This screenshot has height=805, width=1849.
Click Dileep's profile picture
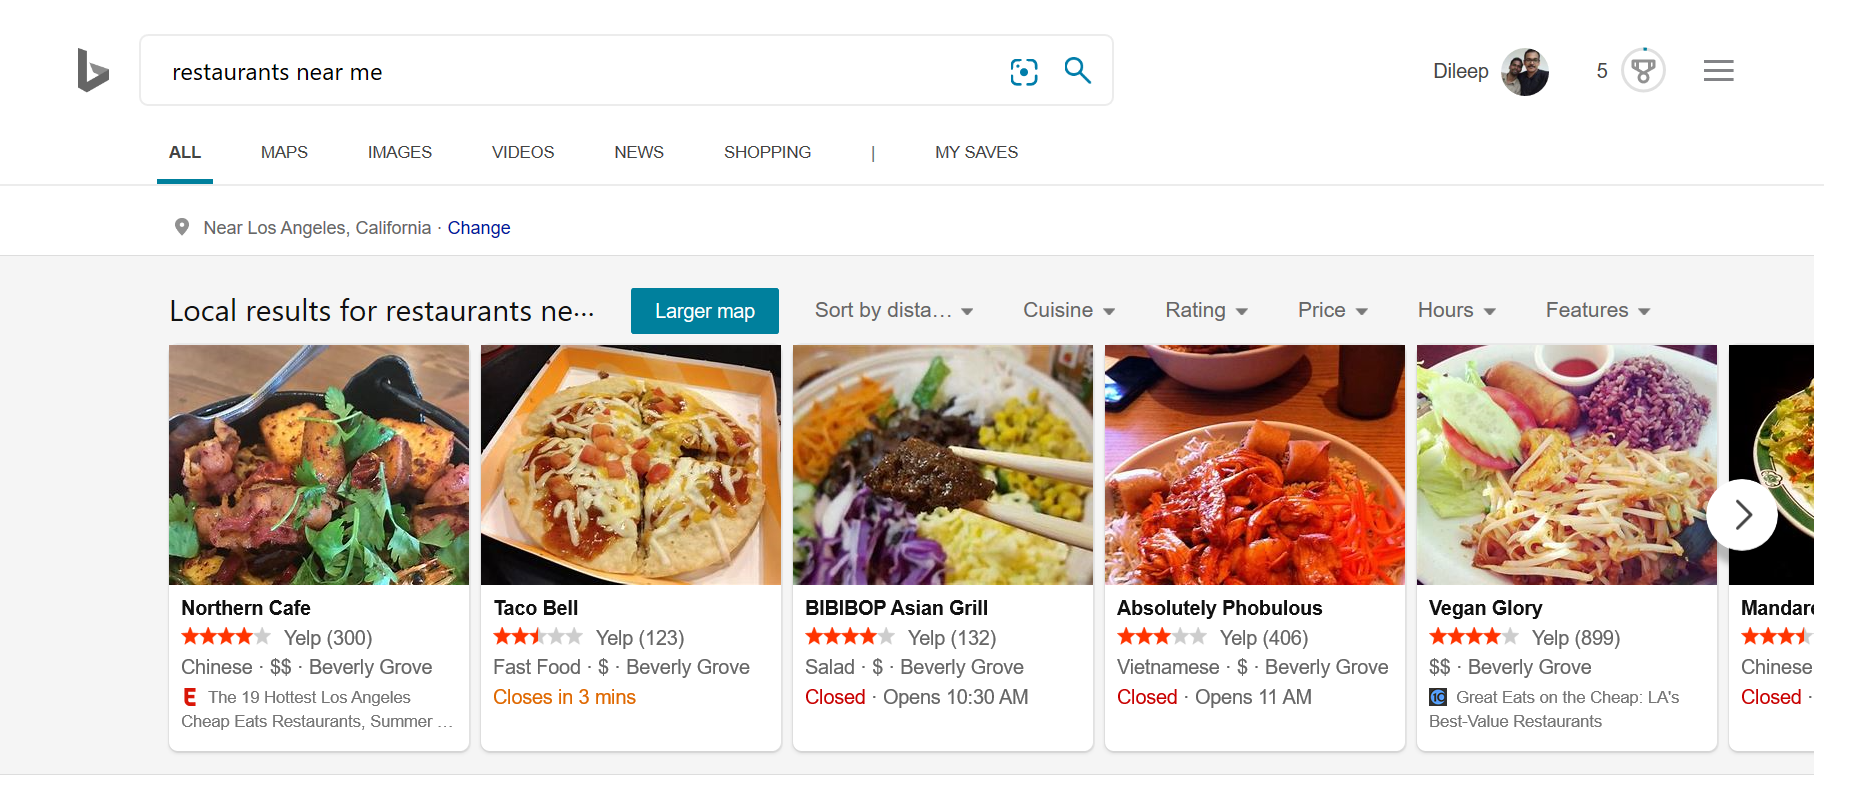click(x=1525, y=71)
